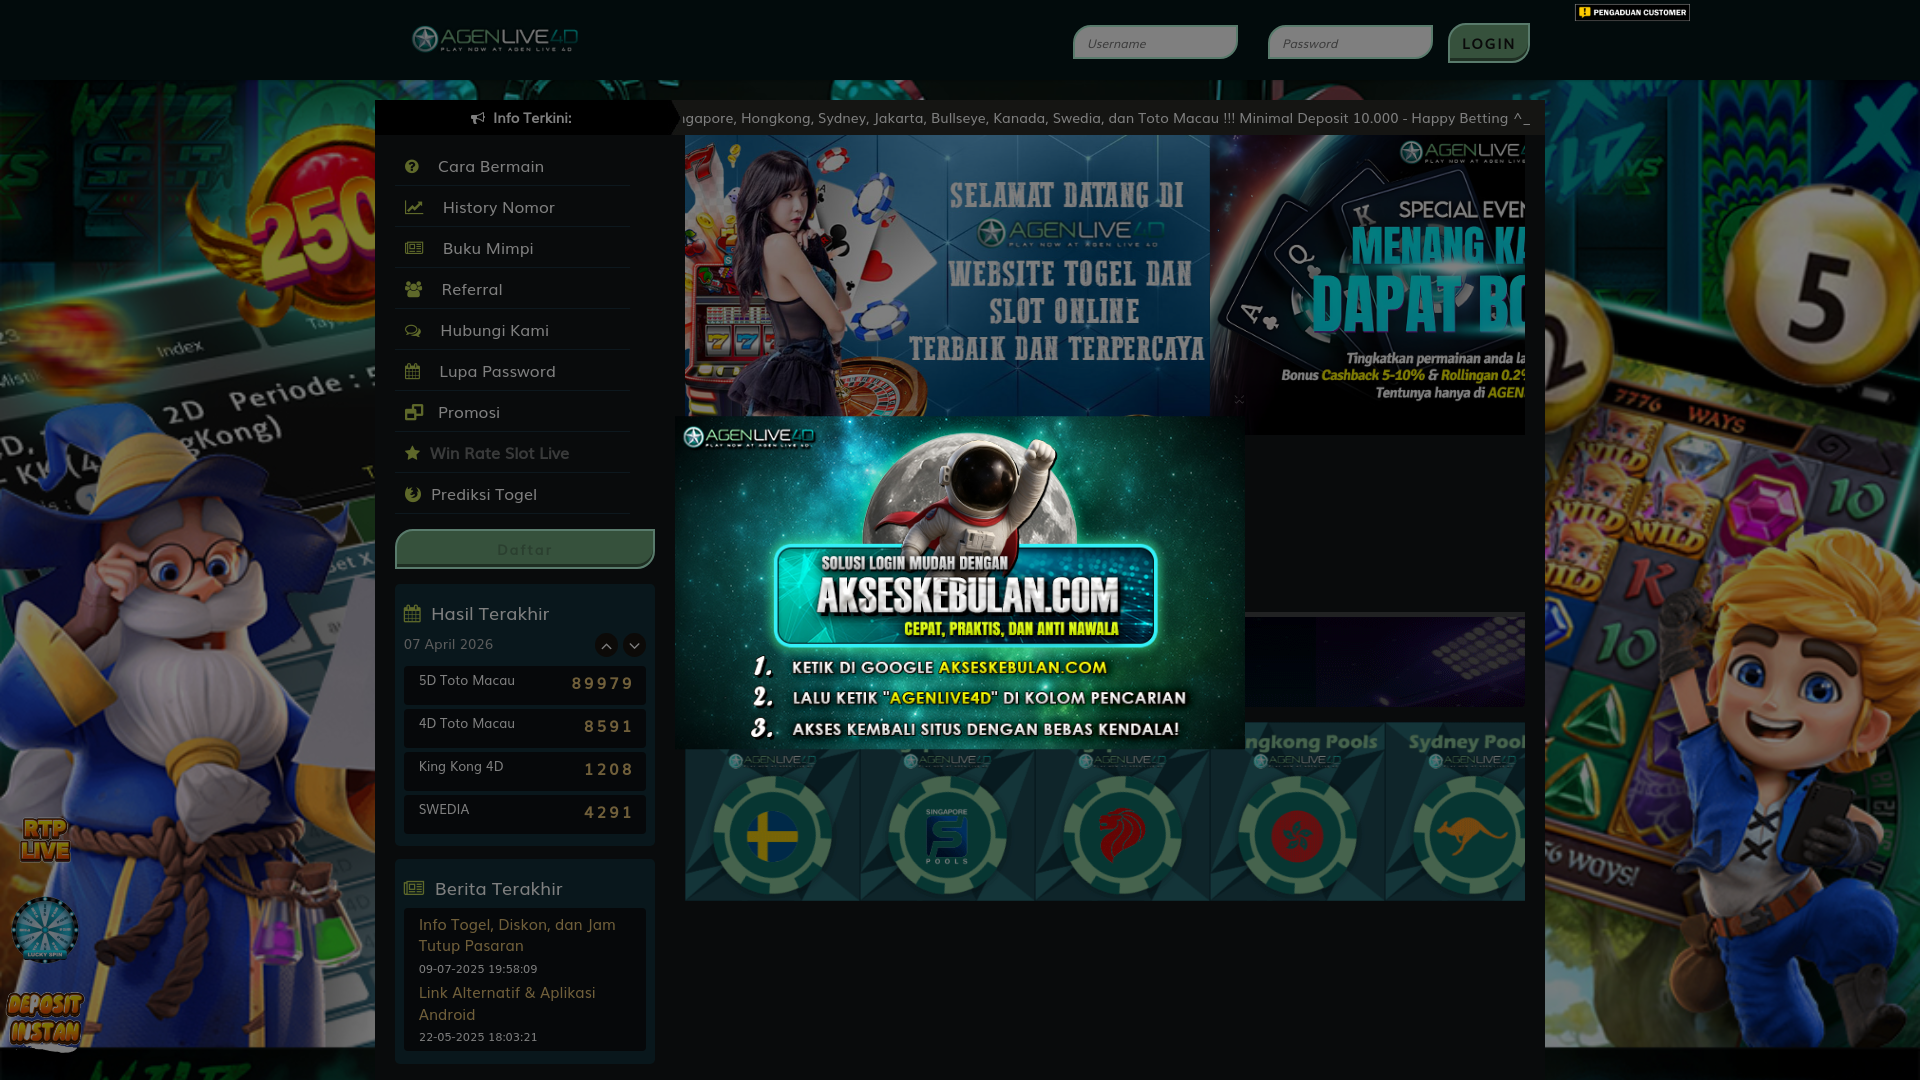This screenshot has height=1080, width=1920.
Task: Click the Username input field
Action: [1155, 43]
